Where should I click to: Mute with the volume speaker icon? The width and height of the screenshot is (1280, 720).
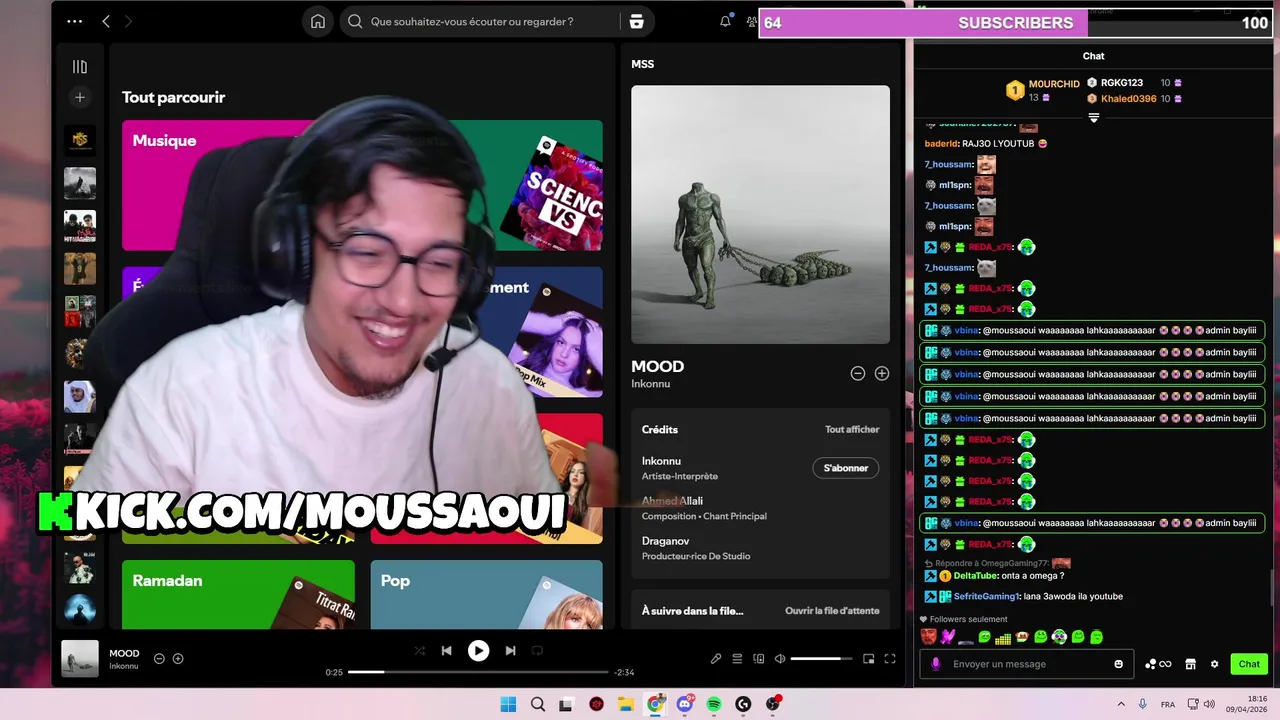780,658
